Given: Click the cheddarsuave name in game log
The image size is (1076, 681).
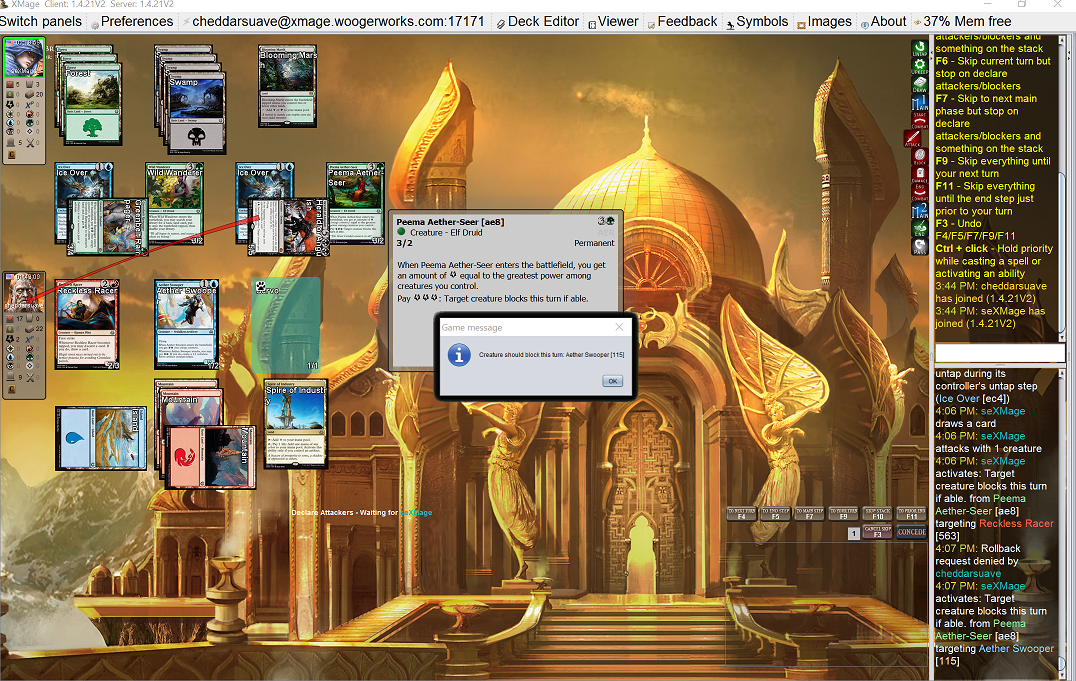Looking at the screenshot, I should pyautogui.click(x=968, y=574).
